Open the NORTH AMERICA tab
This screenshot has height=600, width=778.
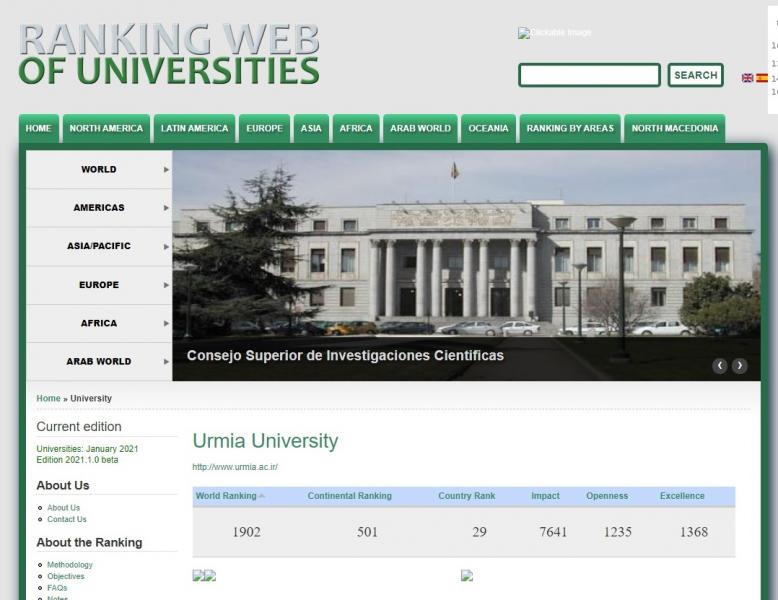click(x=106, y=129)
